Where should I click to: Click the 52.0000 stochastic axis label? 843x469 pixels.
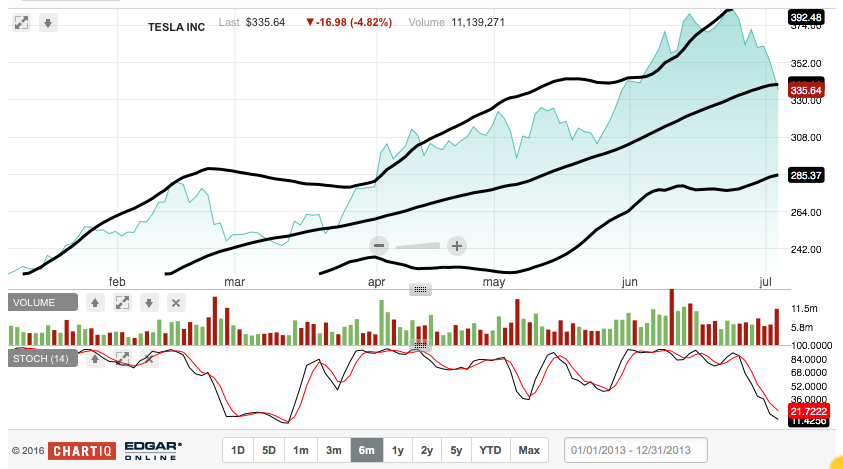click(809, 387)
